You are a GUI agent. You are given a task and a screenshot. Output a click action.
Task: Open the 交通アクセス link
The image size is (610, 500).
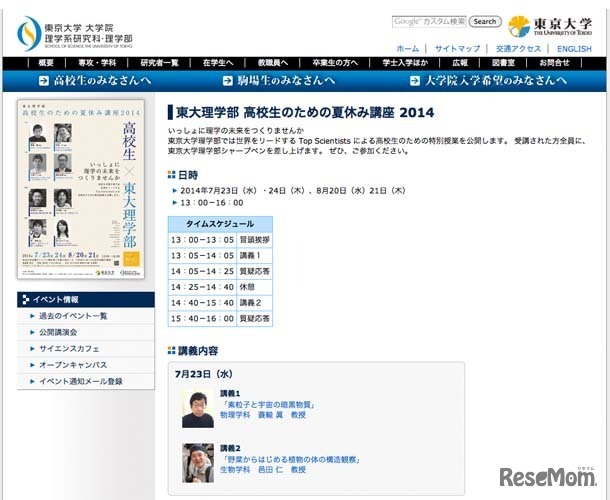click(x=518, y=49)
